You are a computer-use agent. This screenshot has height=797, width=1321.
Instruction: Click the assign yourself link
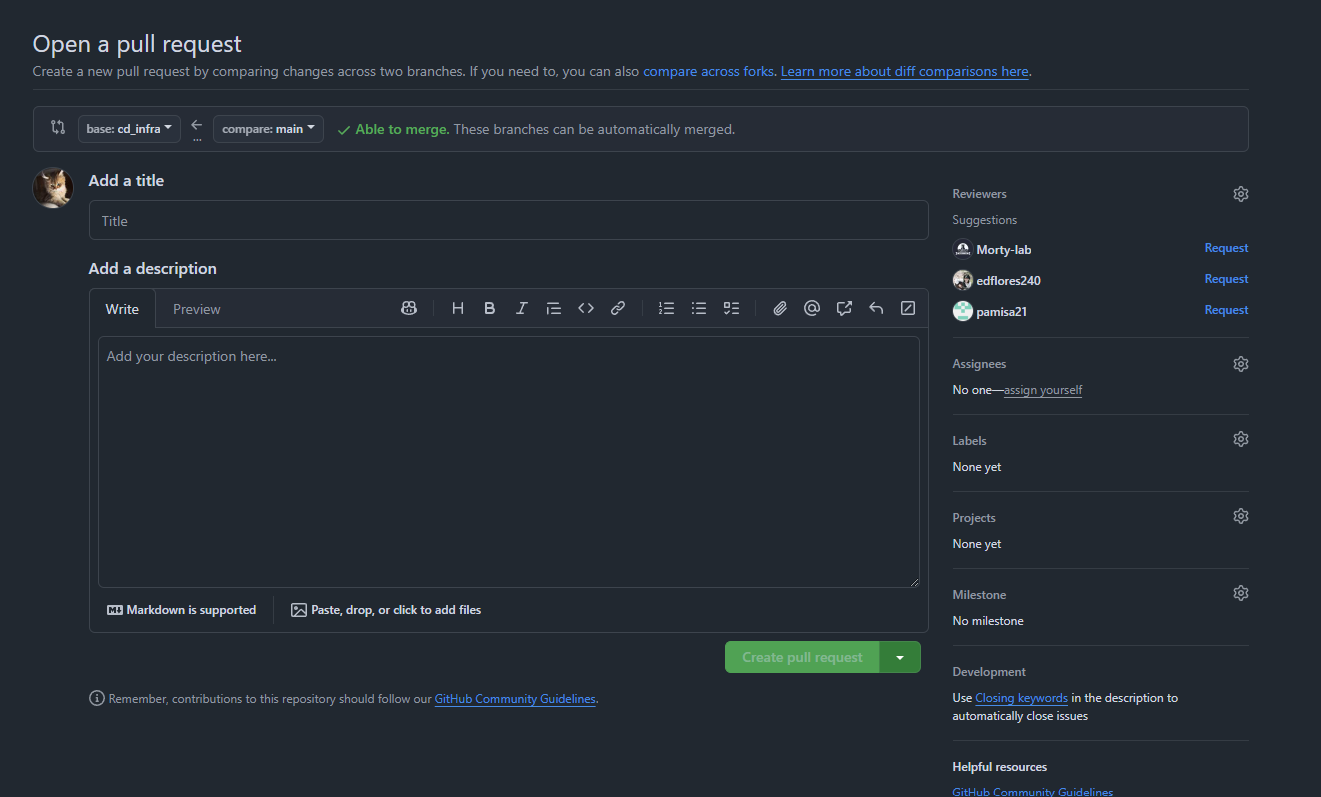(x=1043, y=390)
